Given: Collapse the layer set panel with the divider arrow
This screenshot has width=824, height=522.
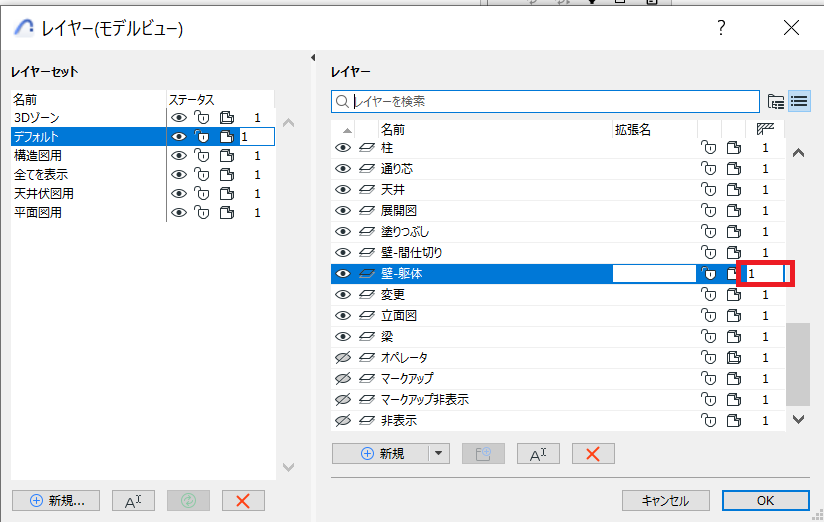Looking at the screenshot, I should (x=313, y=57).
